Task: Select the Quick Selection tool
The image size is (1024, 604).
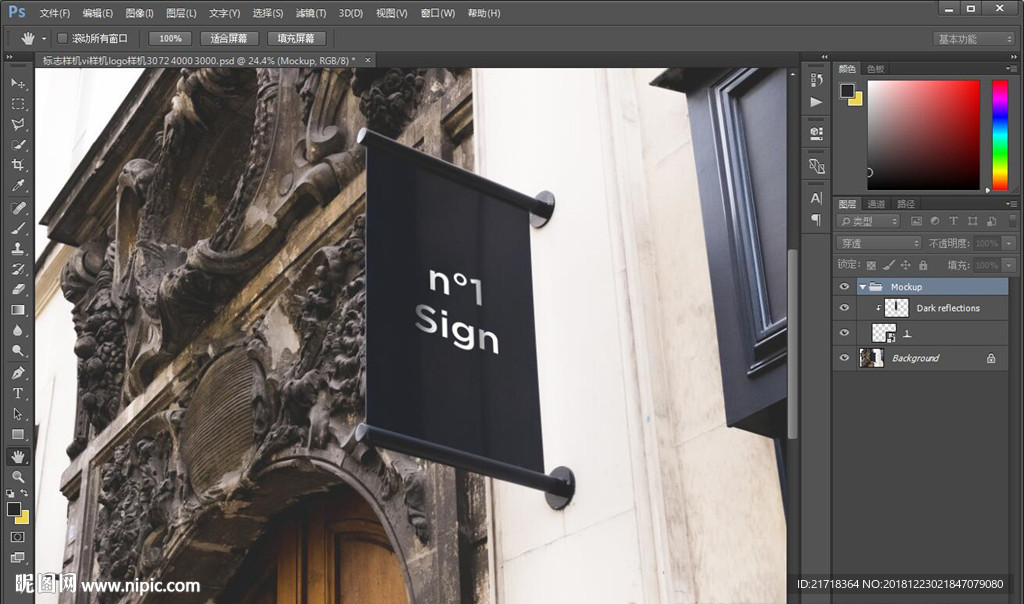Action: tap(18, 145)
